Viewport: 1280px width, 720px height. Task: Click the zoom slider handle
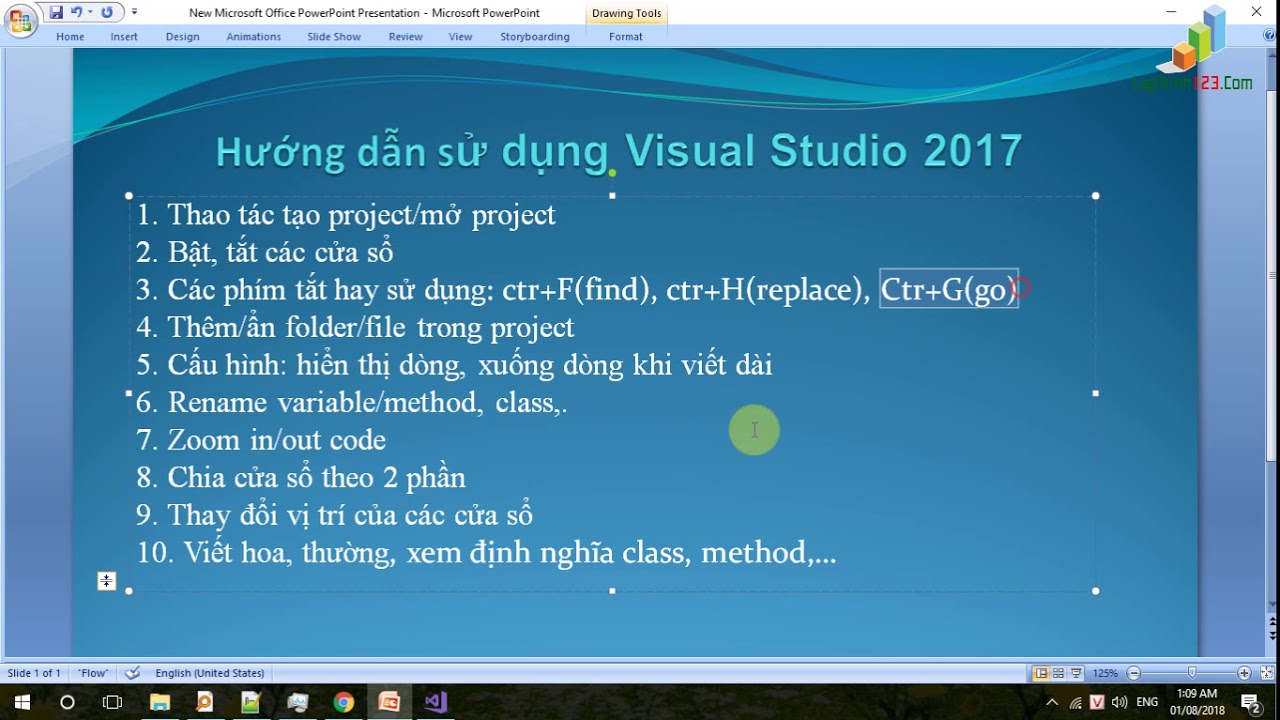1191,673
